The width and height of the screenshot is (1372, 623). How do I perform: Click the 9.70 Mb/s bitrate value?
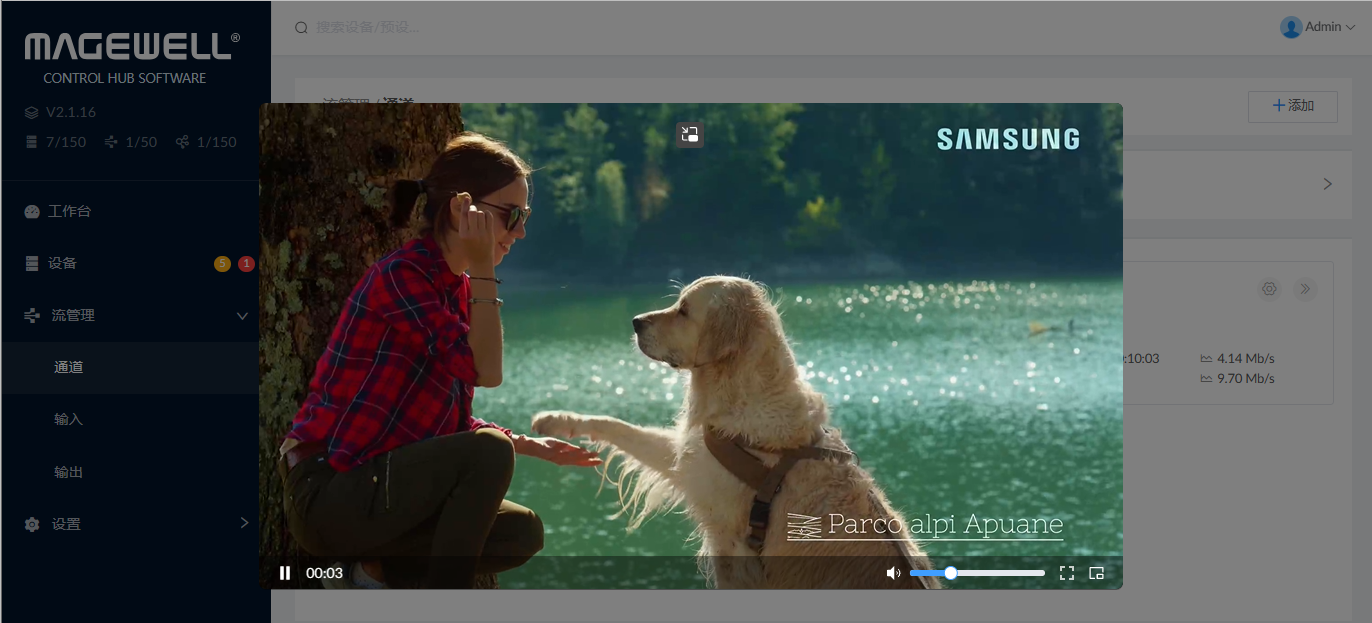(x=1246, y=378)
